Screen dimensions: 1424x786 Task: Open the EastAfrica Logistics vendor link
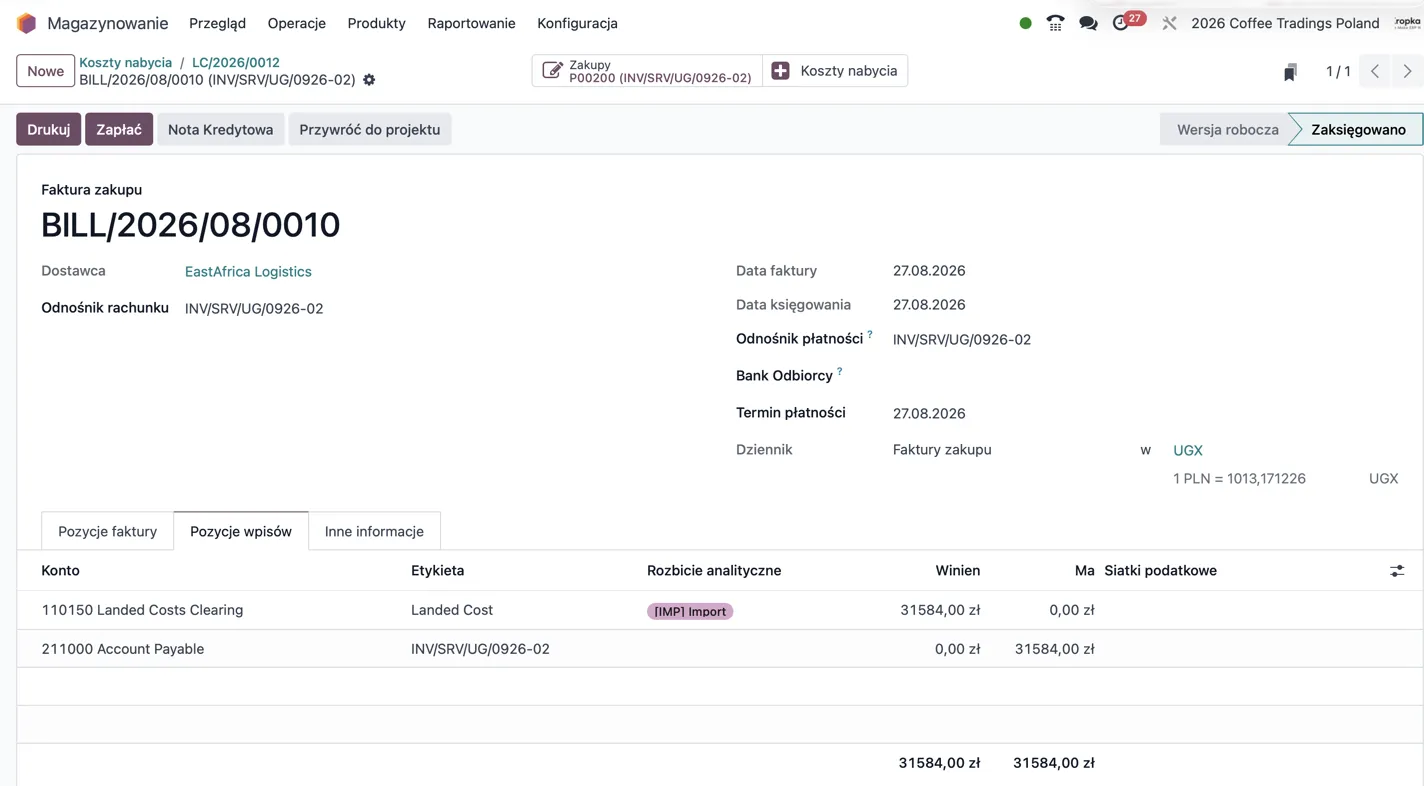pyautogui.click(x=248, y=271)
